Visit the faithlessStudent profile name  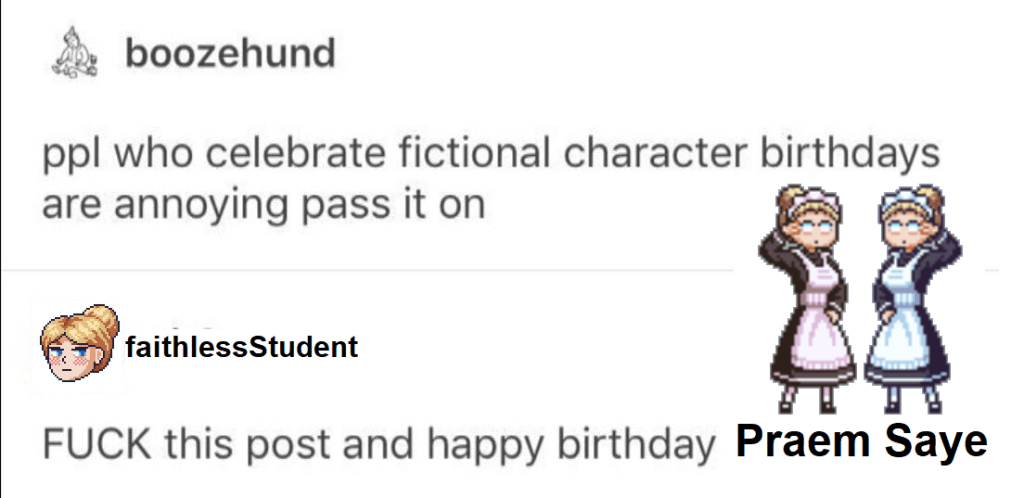[242, 347]
